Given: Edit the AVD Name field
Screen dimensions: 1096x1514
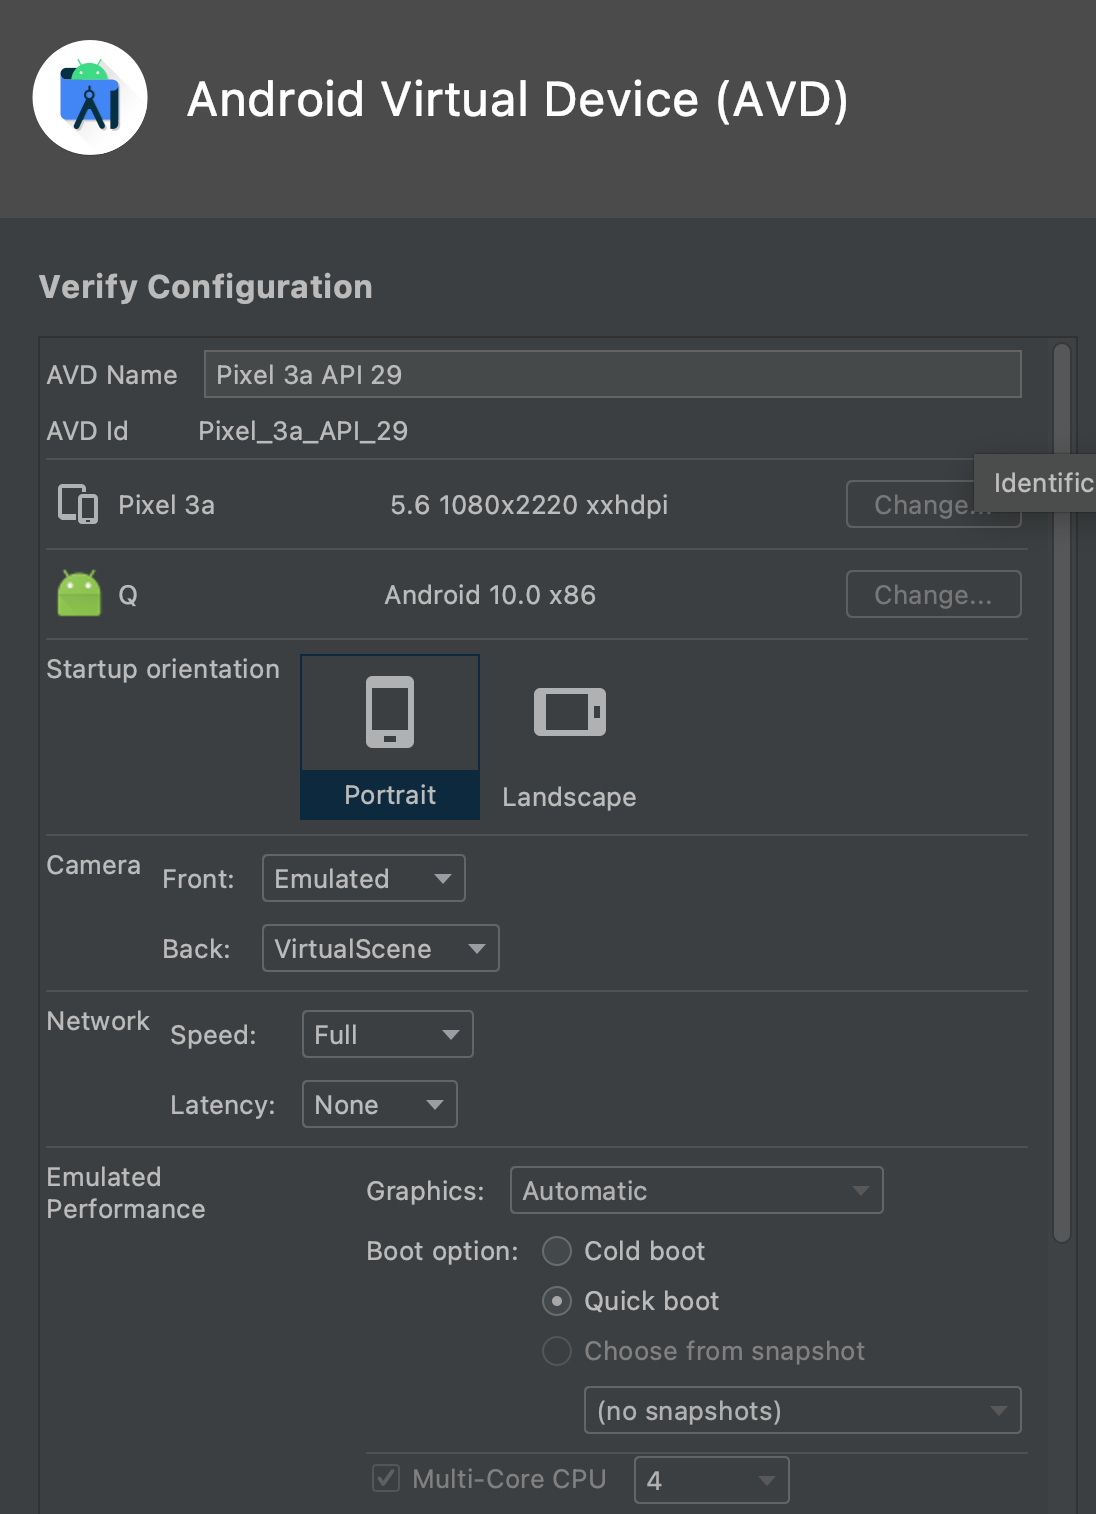Looking at the screenshot, I should (x=612, y=374).
